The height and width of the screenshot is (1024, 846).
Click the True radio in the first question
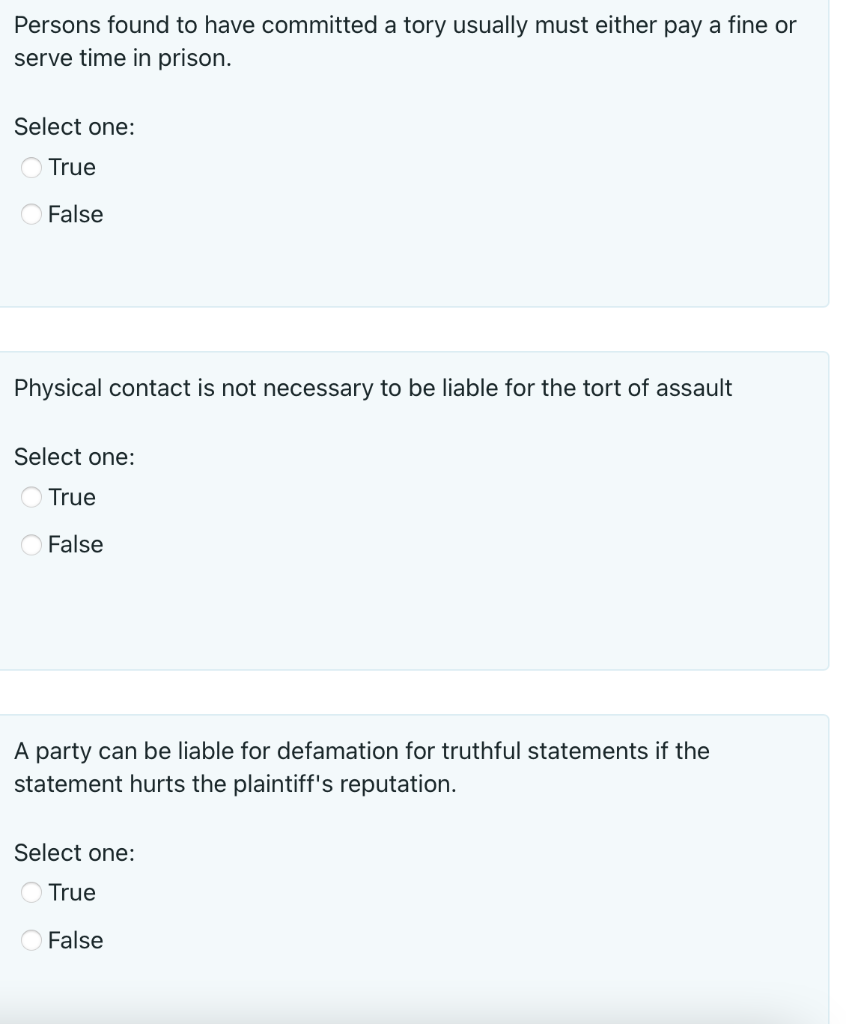coord(31,167)
